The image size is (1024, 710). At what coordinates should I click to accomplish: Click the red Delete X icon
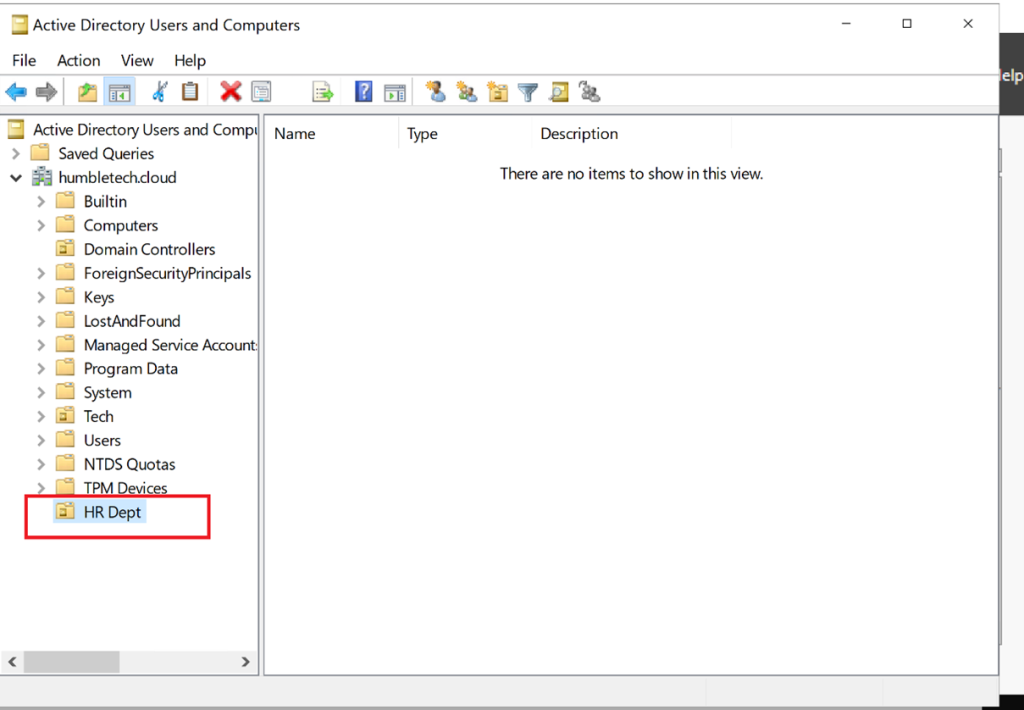(231, 93)
